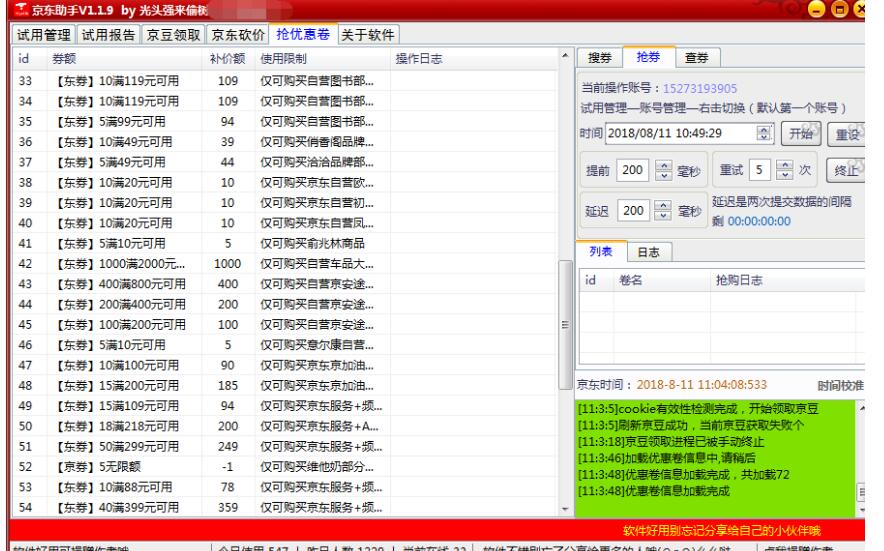Click the 重试 count input field

(759, 170)
